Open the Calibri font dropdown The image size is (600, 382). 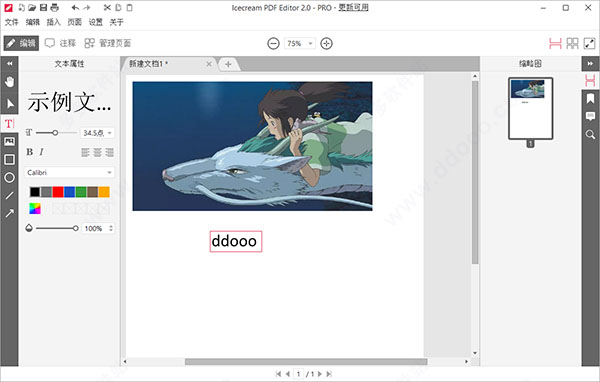[69, 173]
